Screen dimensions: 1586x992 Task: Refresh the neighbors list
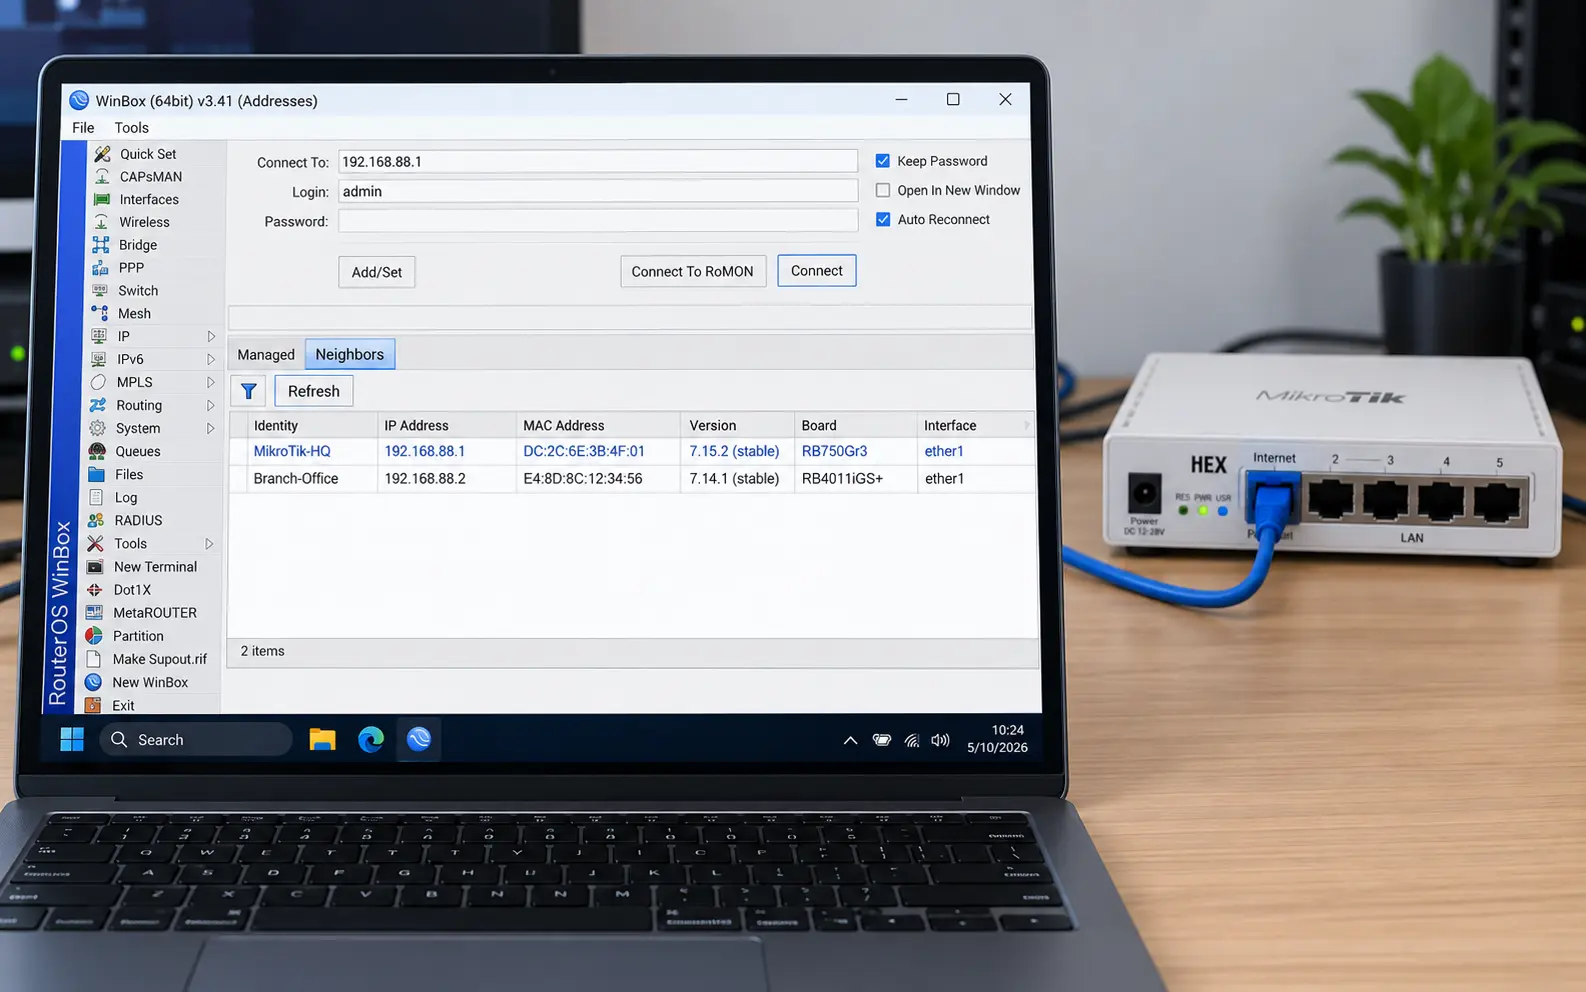tap(314, 391)
